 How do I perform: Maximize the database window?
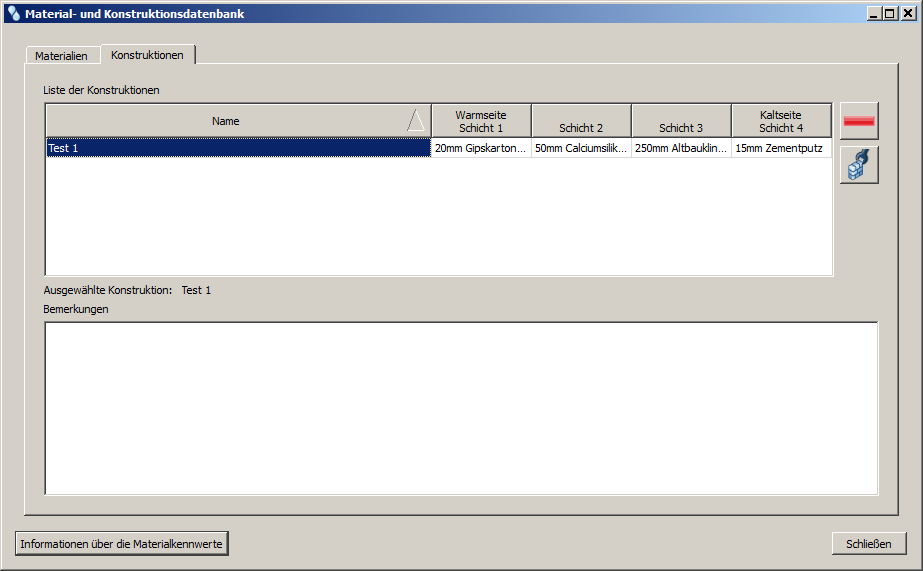(x=890, y=14)
